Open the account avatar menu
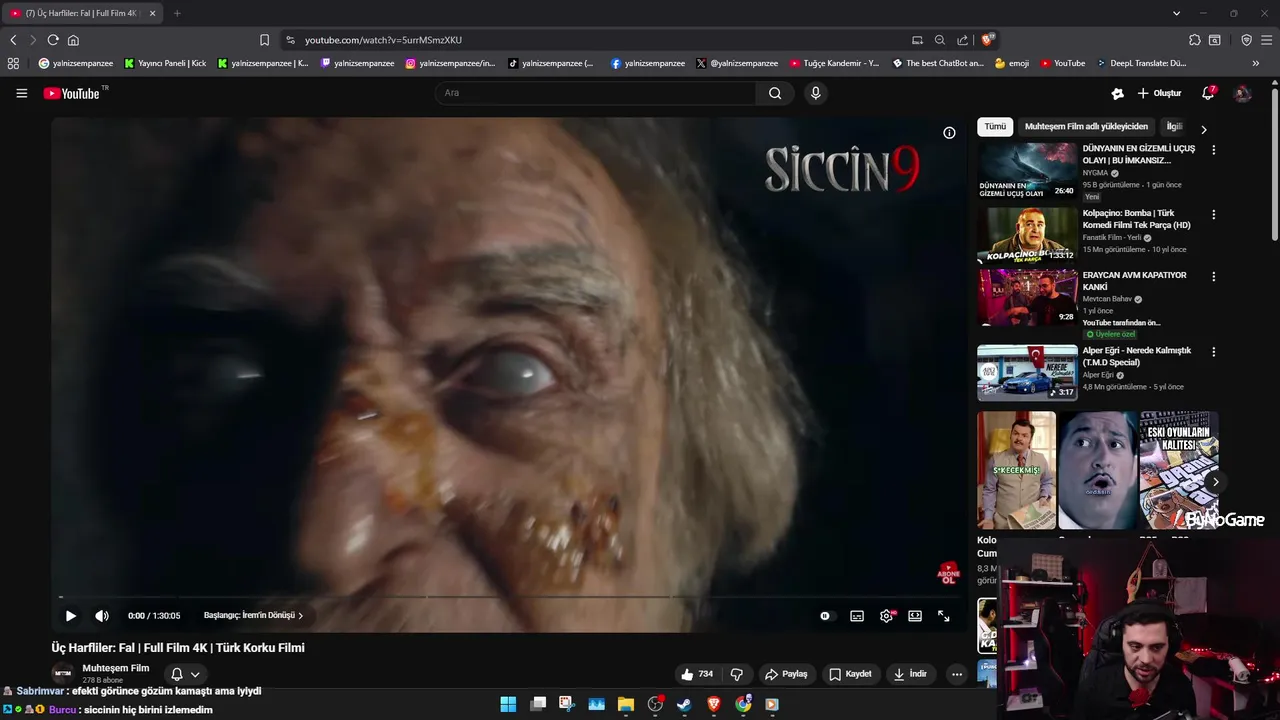The height and width of the screenshot is (720, 1280). (x=1242, y=93)
